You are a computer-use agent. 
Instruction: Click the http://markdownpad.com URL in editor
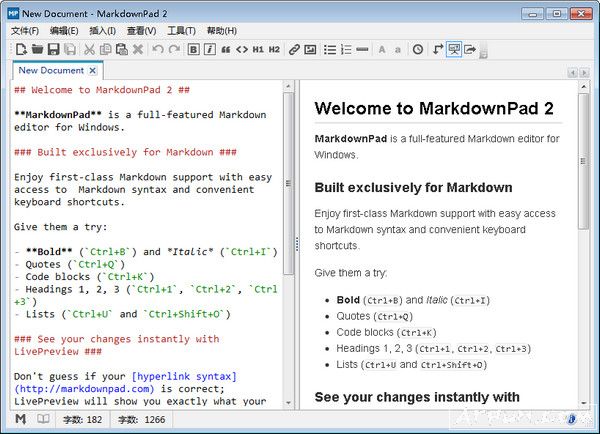84,389
